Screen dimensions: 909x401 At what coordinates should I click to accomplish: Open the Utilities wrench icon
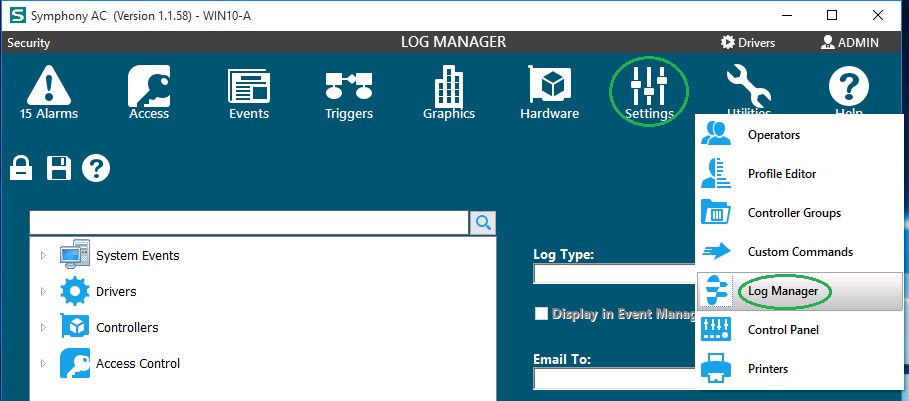(x=749, y=86)
